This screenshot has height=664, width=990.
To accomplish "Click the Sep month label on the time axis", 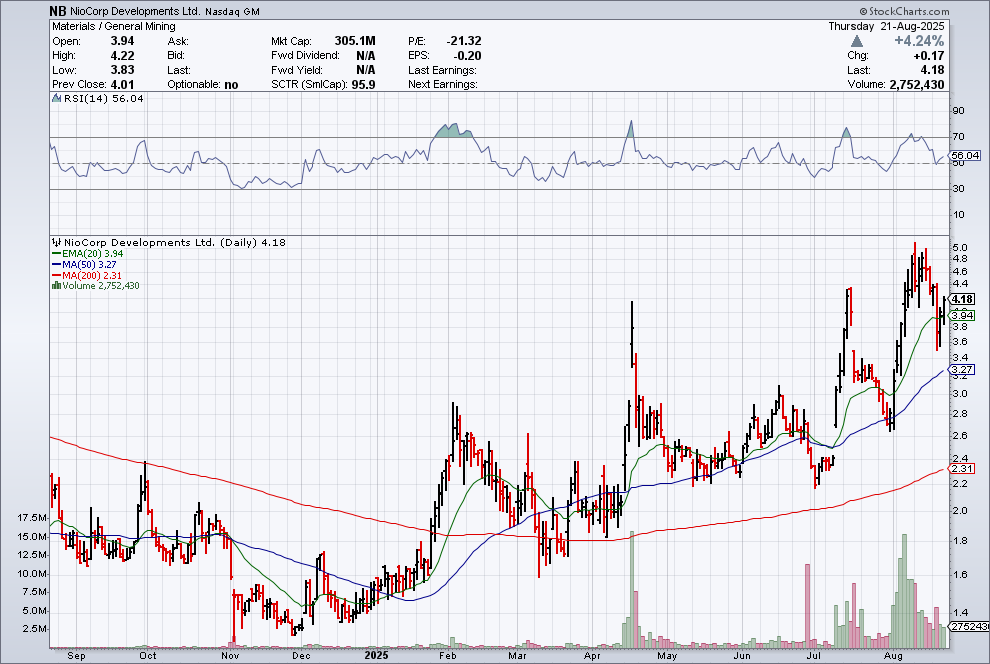I will click(x=76, y=655).
